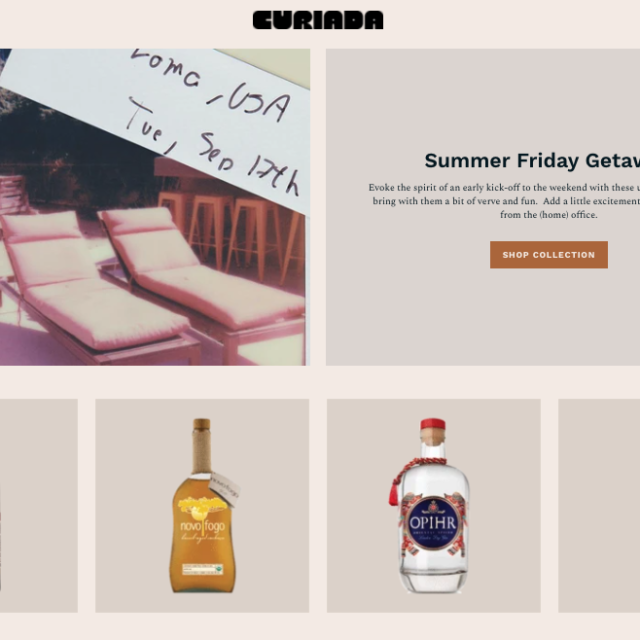Click the organic certification label on the Novo Fogo bottle
This screenshot has height=640, width=640.
(x=203, y=569)
